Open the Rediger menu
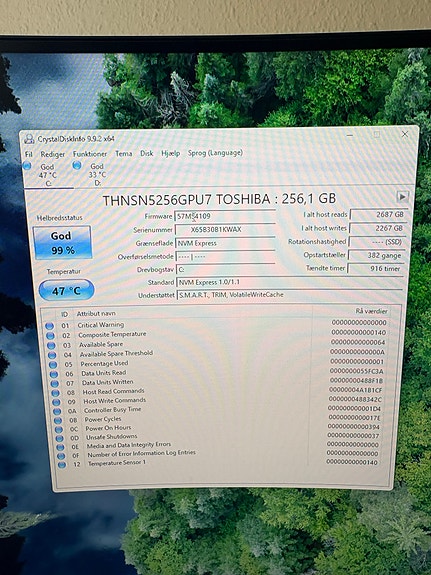 pos(52,154)
